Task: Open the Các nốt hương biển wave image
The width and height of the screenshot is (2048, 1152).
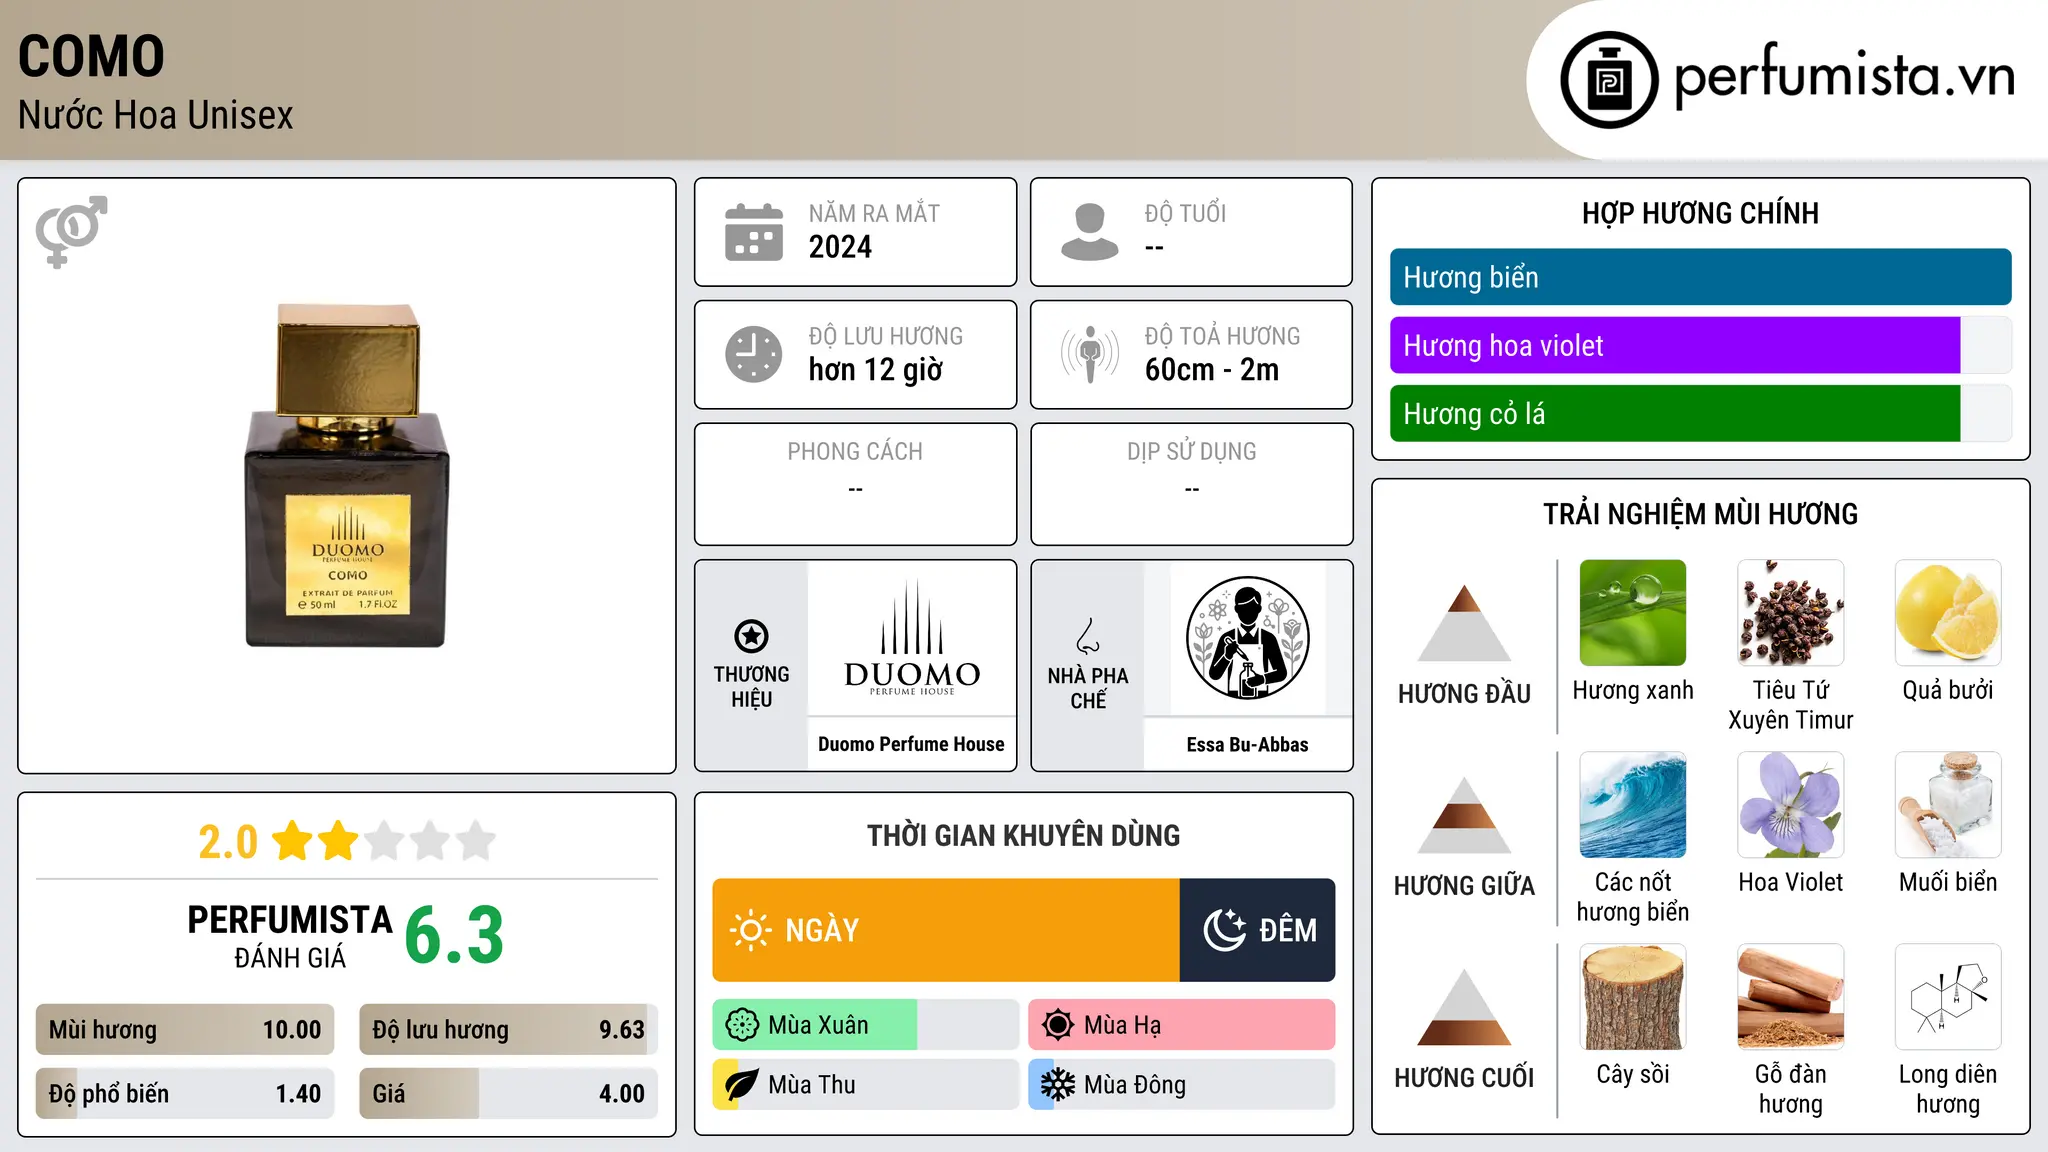Action: click(x=1633, y=805)
